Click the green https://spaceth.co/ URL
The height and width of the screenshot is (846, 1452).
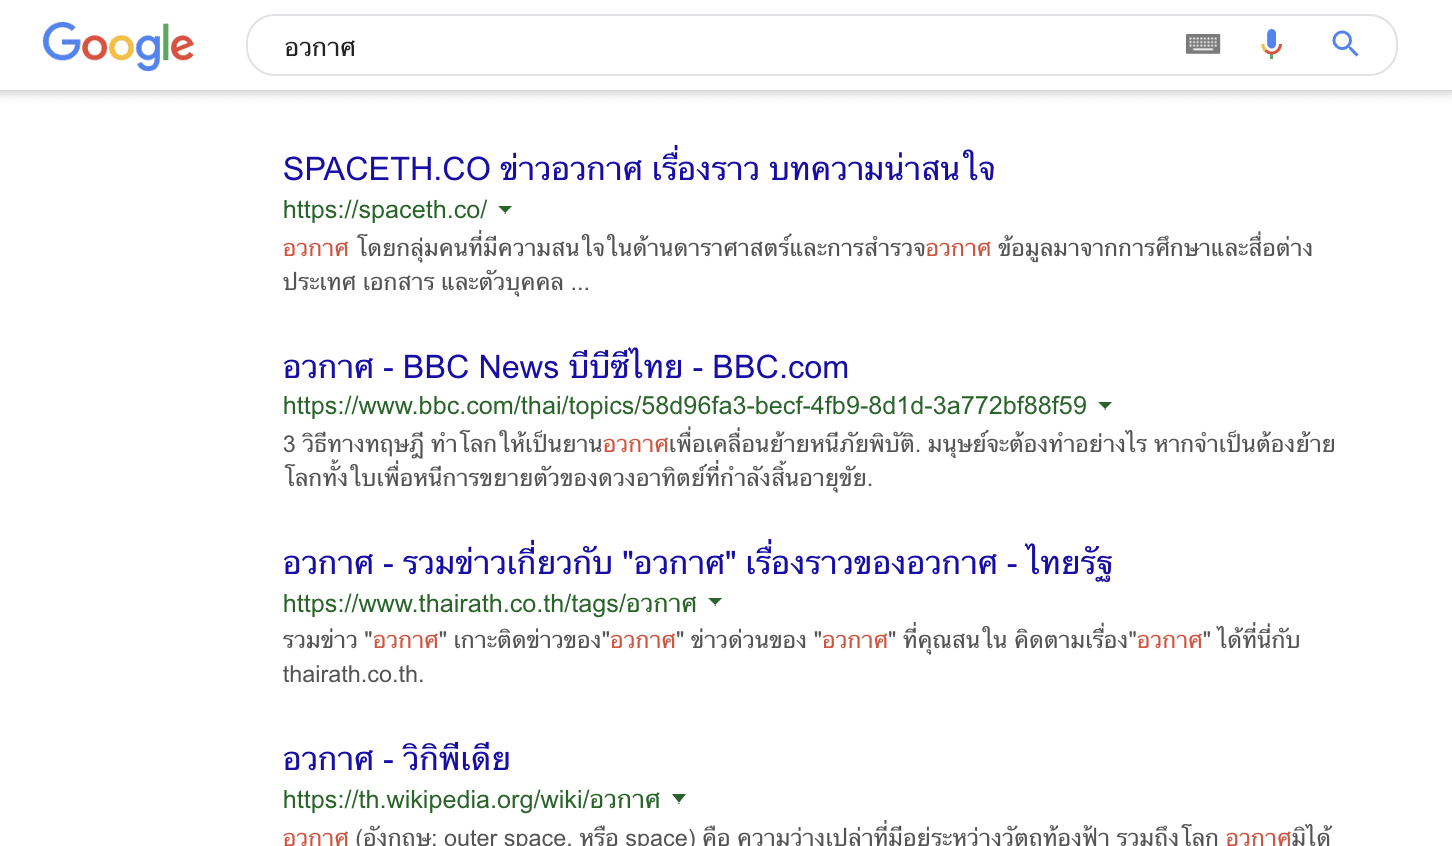click(385, 210)
